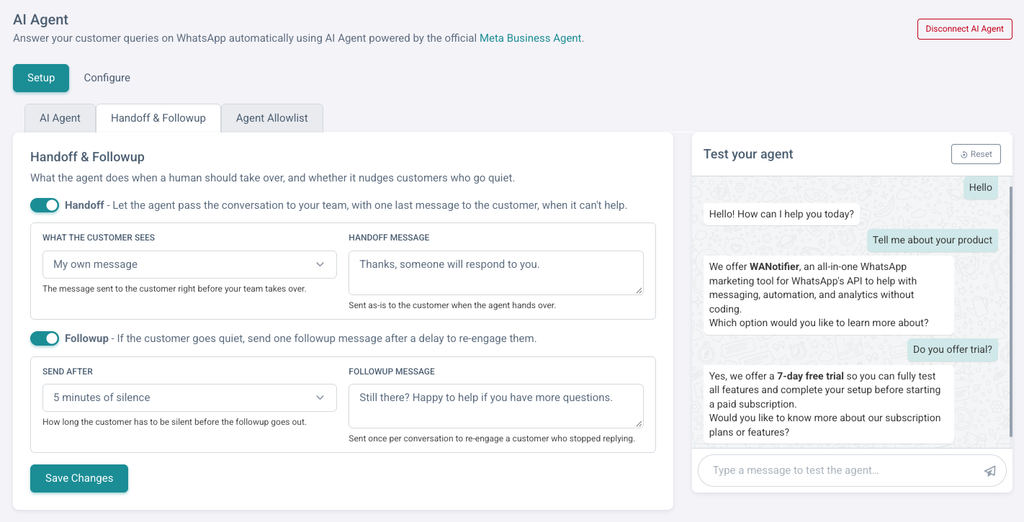Click the 'message sent to the customer right before' hint
1024x522 pixels.
(x=174, y=289)
